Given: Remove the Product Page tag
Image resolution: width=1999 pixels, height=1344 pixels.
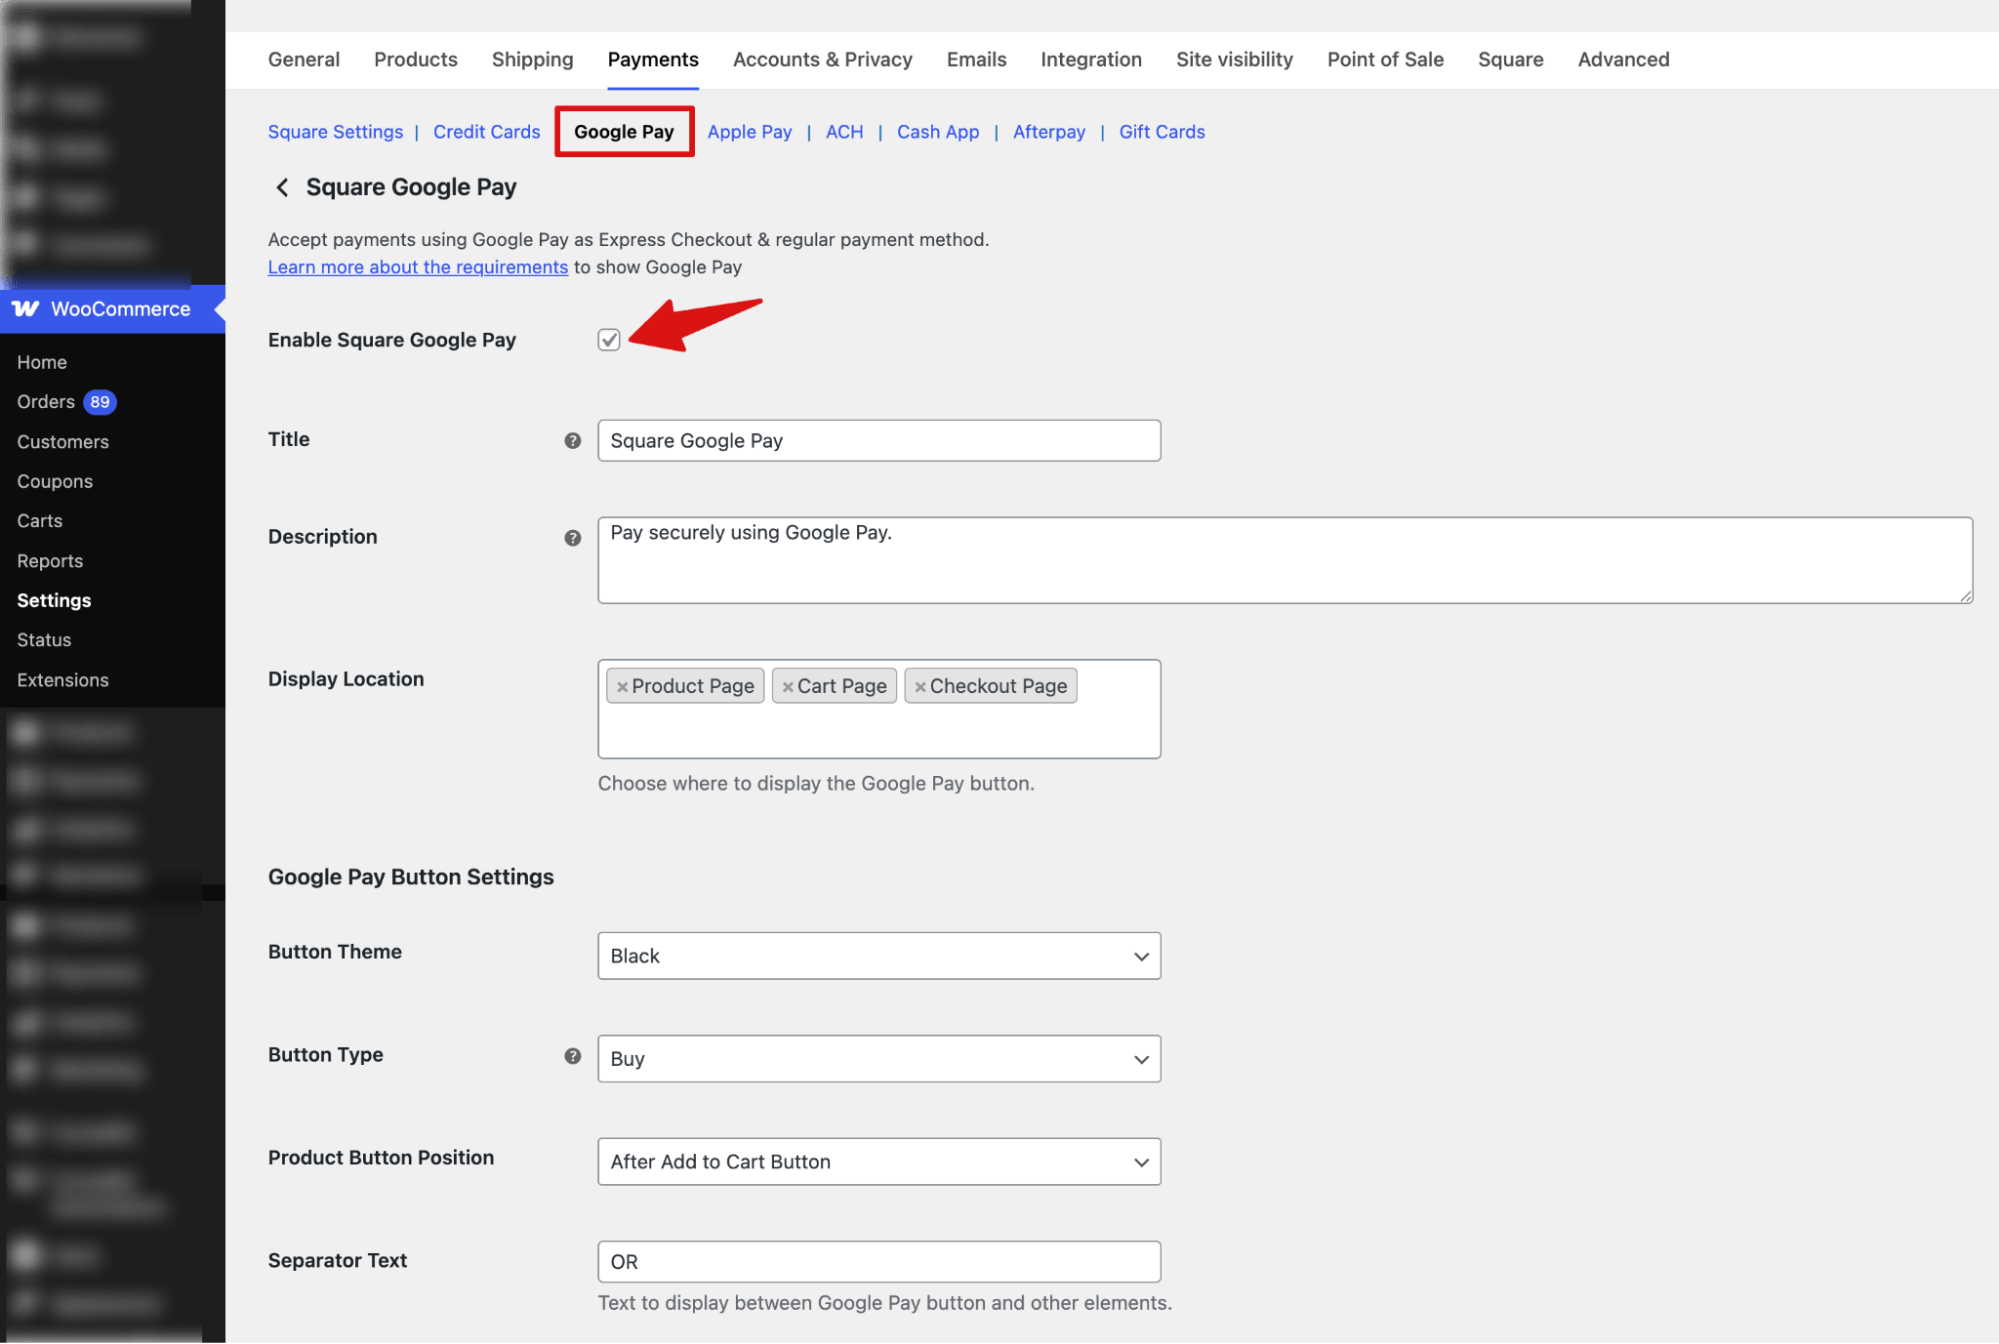Looking at the screenshot, I should point(622,687).
